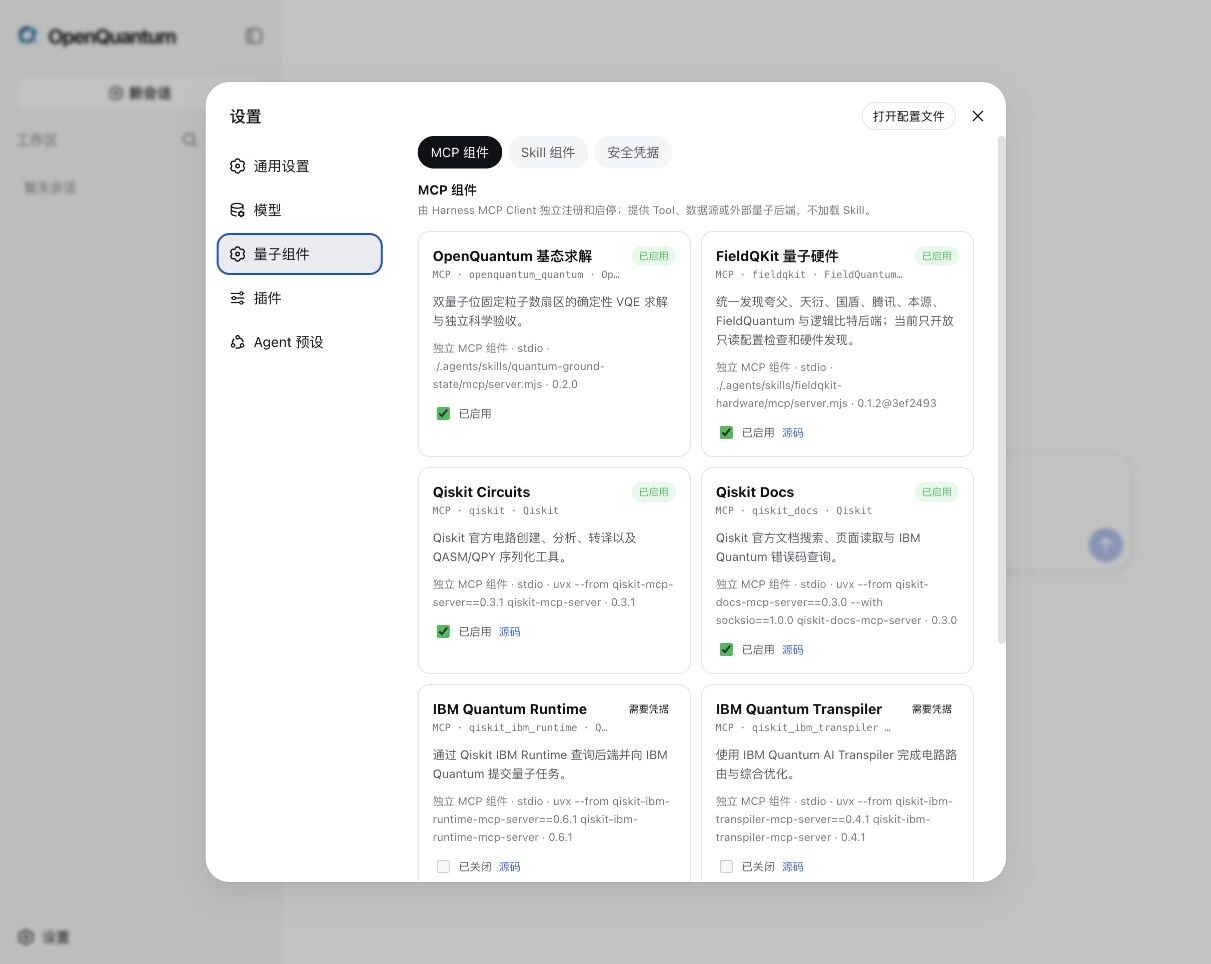The height and width of the screenshot is (964, 1211).
Task: Open 源码 link for IBM Quantum Transpiler
Action: click(792, 866)
